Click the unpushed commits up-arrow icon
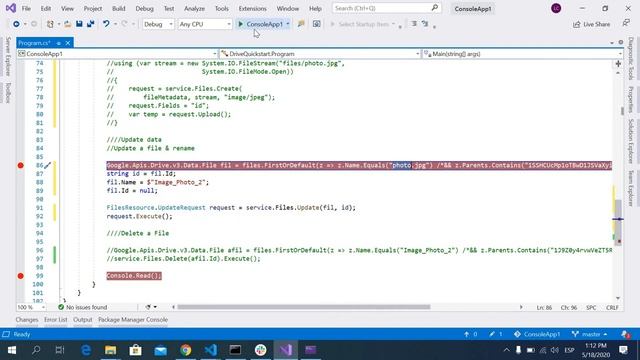The image size is (640, 360). (x=470, y=334)
